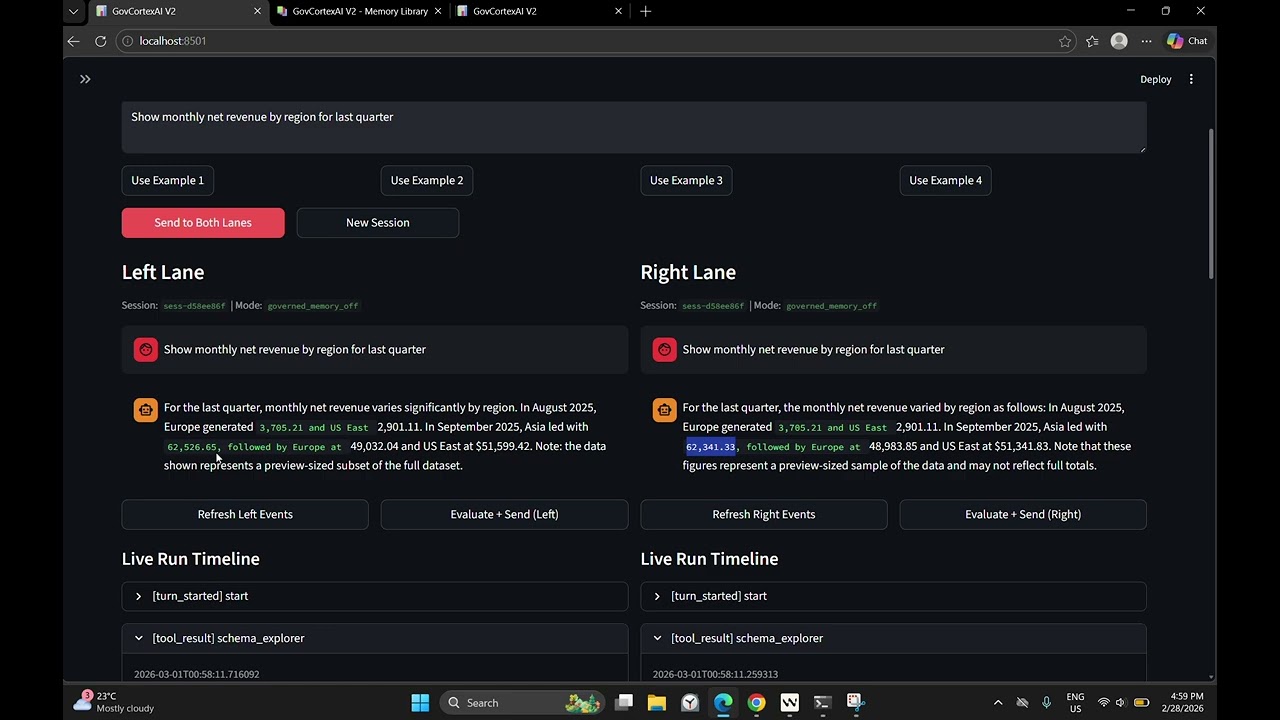Click left timestamp 2026-03-01T00:58:11.716092
Screen dimensions: 1280x720
tap(197, 674)
